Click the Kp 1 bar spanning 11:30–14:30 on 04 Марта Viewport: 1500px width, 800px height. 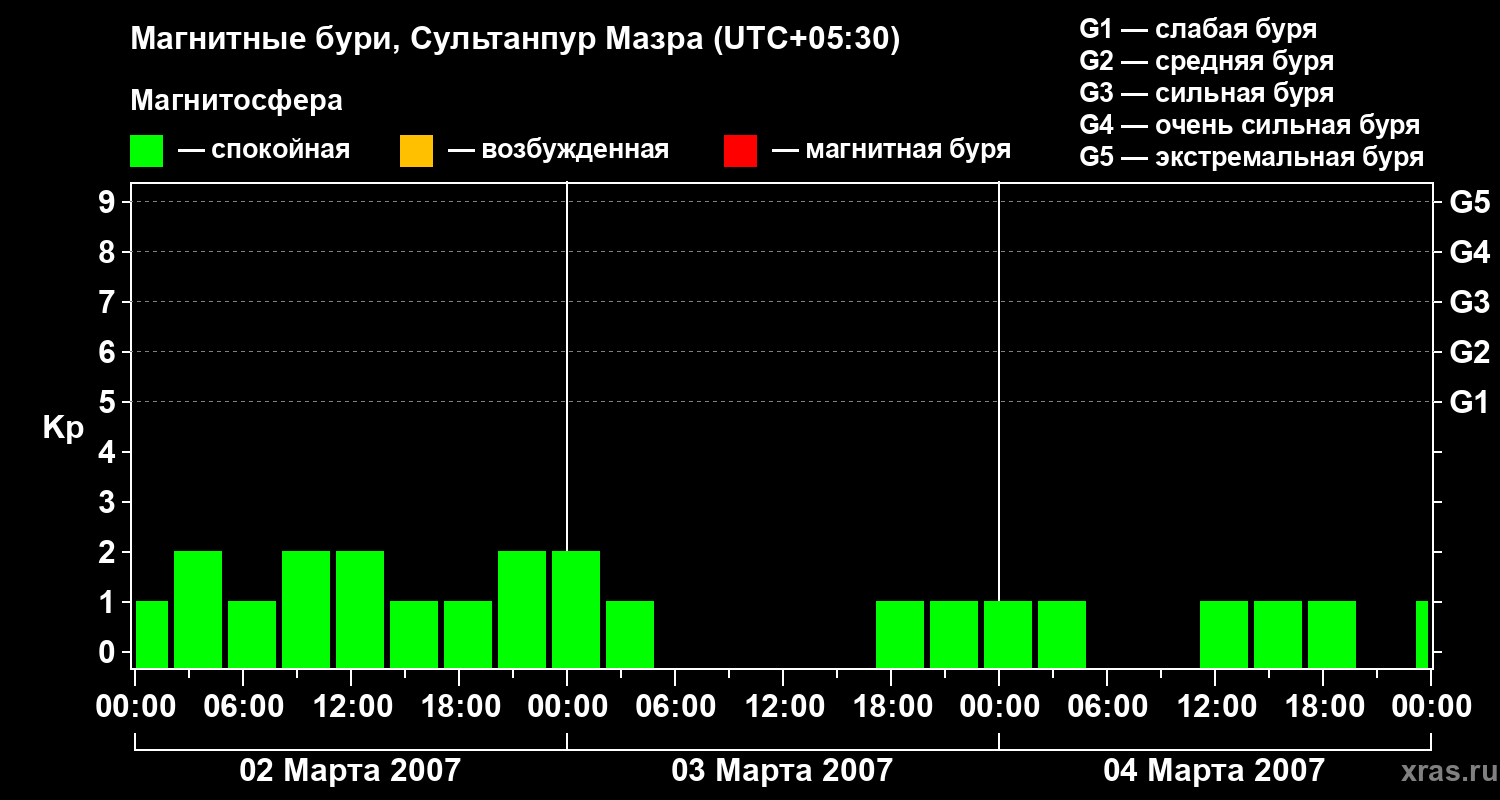1224,634
